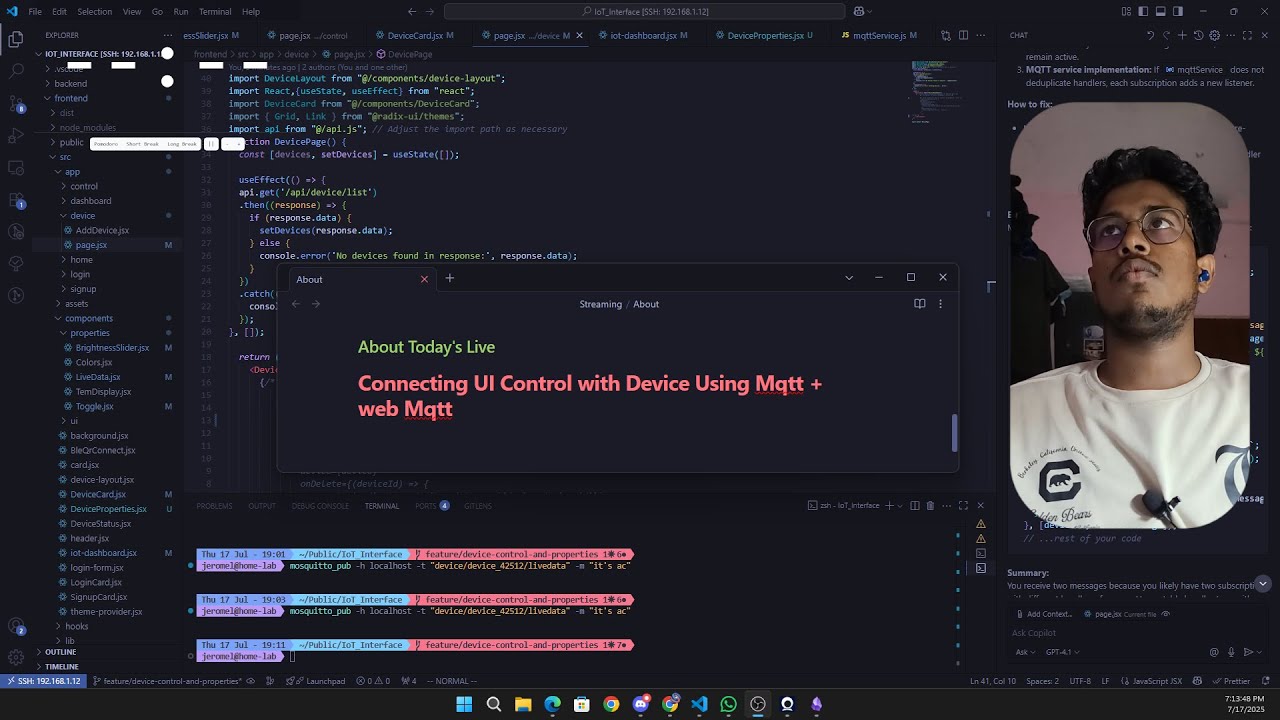Open the Terminal menu
Viewport: 1280px width, 720px height.
215,12
